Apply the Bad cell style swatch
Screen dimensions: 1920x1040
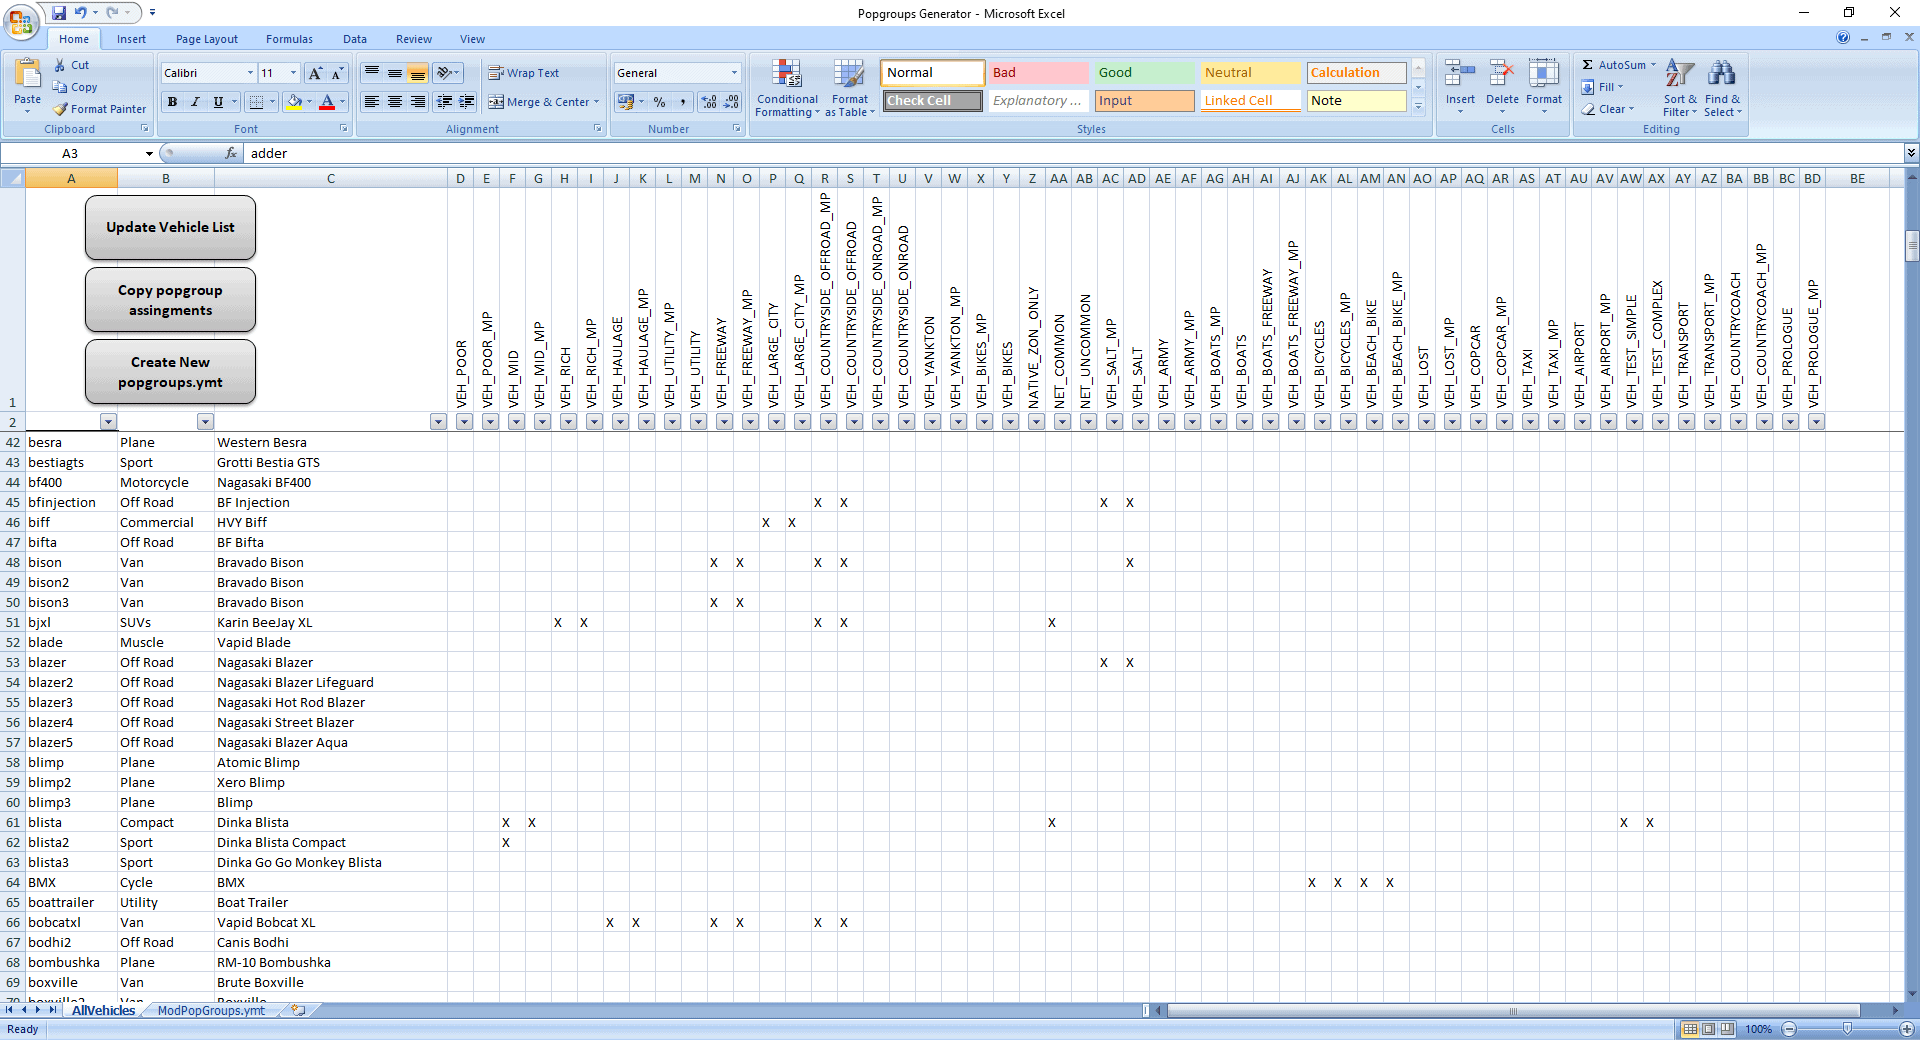coord(1039,73)
